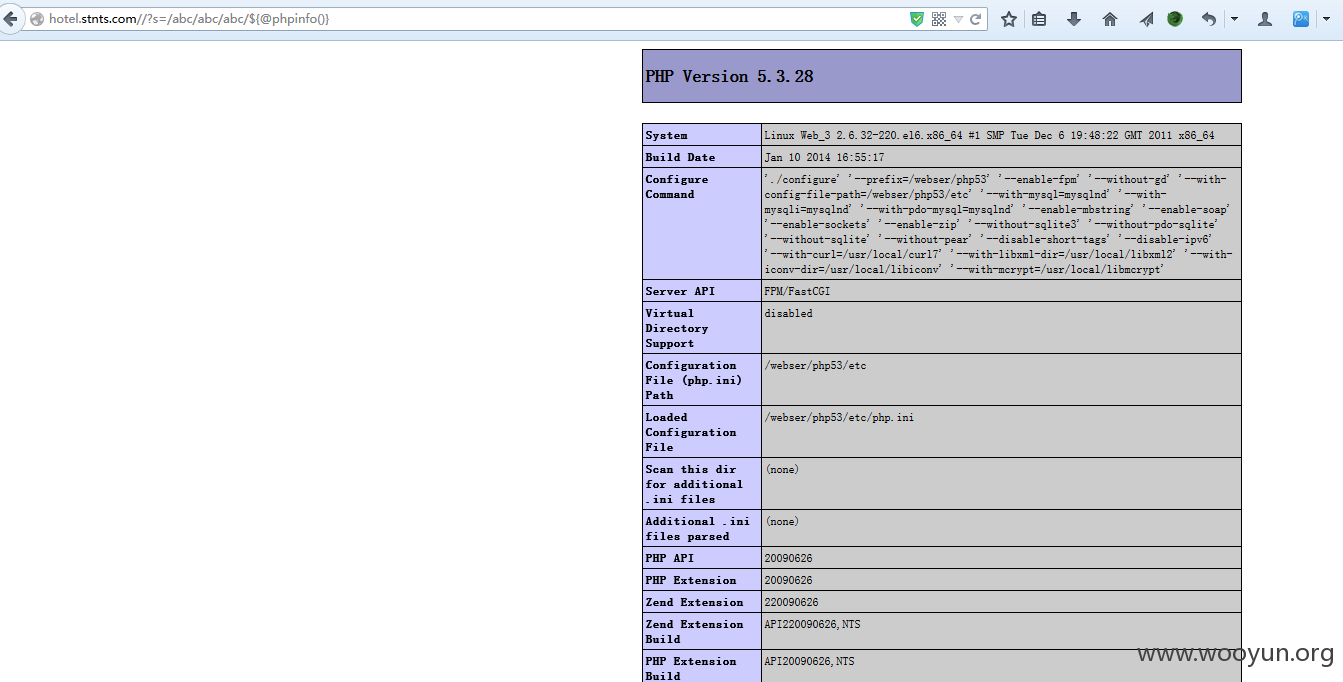The height and width of the screenshot is (682, 1343).
Task: Select Virtual Directory Support label
Action: [702, 328]
